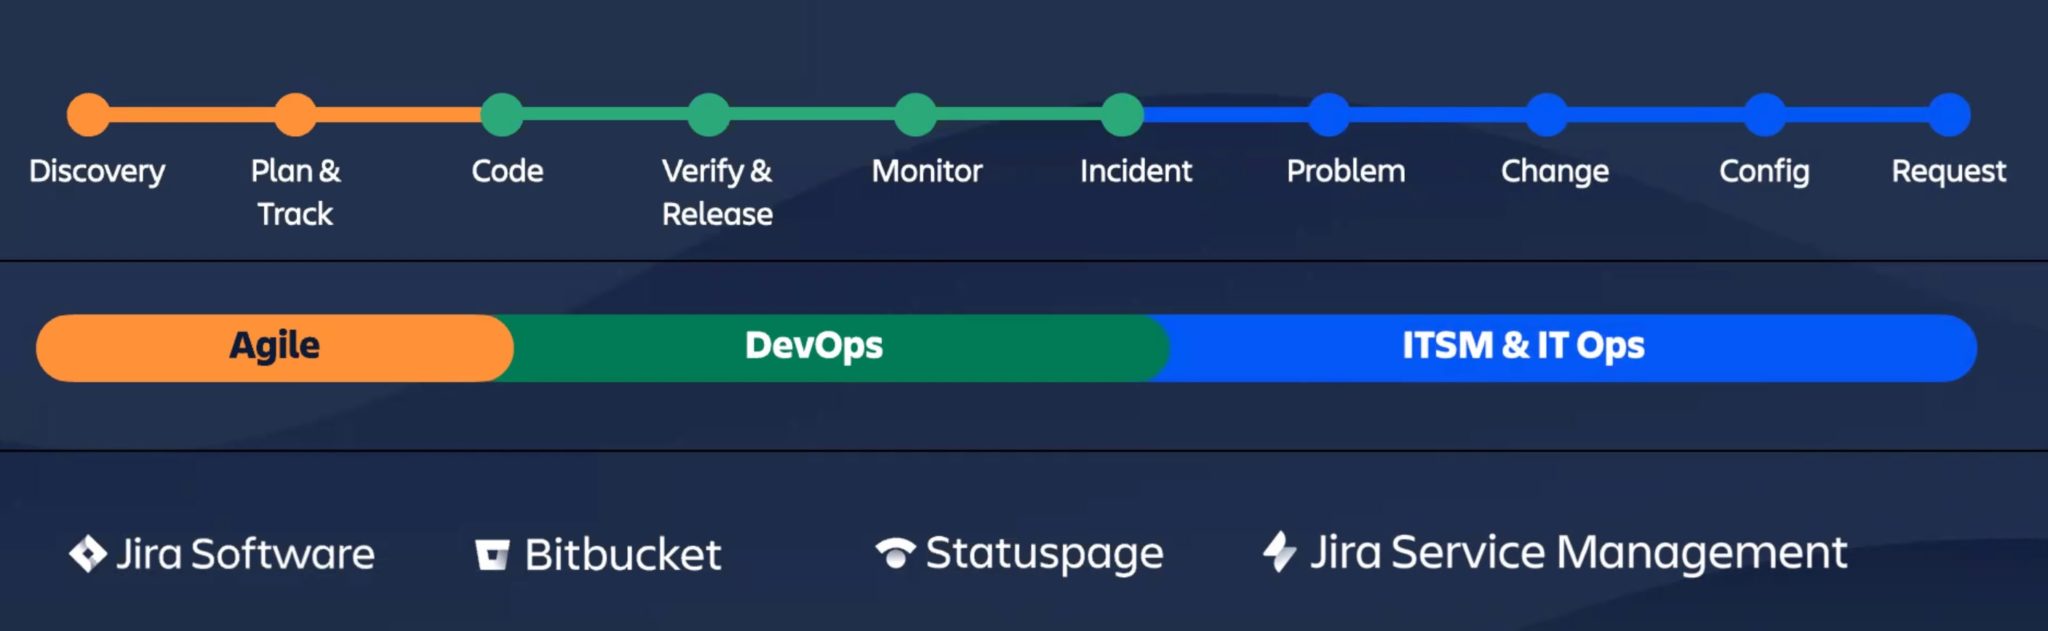Select the blue Config timeline dot

point(1765,115)
